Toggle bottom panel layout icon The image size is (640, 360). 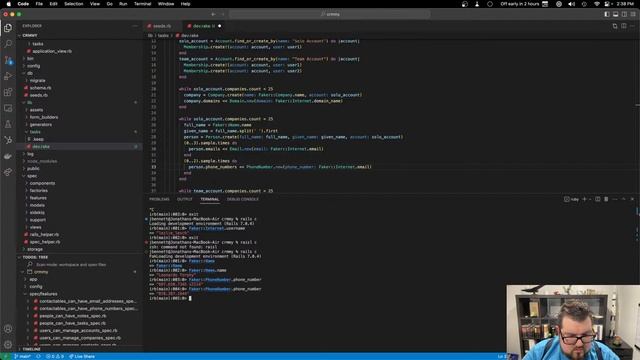[616, 14]
